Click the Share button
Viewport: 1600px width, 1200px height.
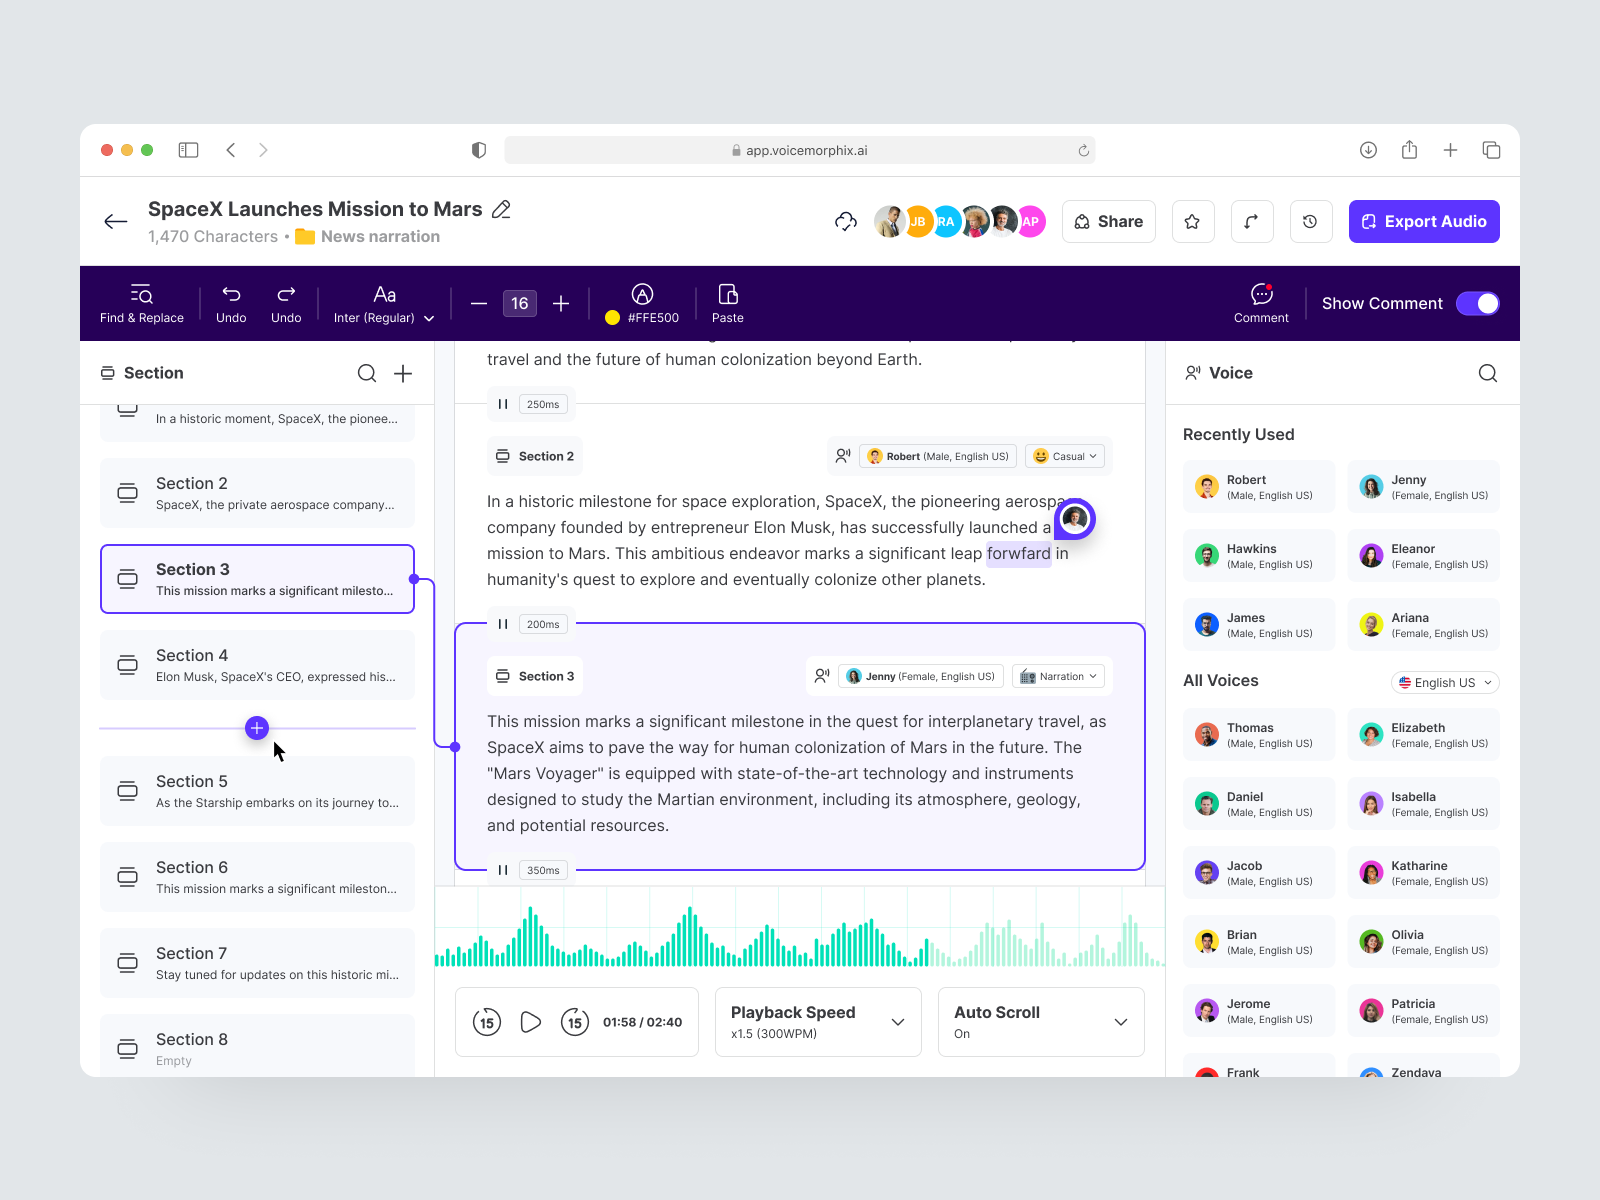click(1108, 221)
